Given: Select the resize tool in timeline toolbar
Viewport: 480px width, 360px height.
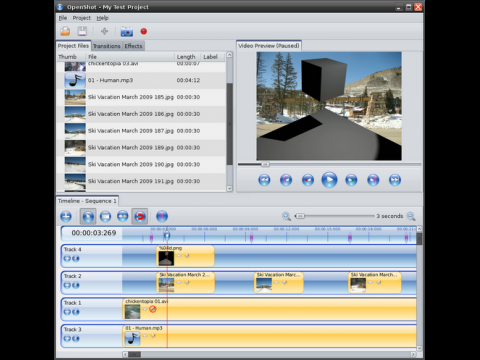Looking at the screenshot, I should [123, 216].
